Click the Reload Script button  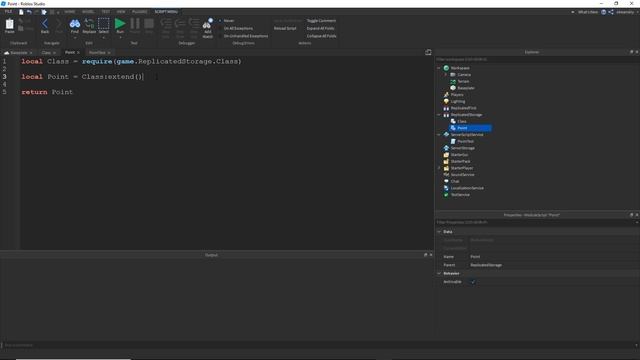click(285, 28)
